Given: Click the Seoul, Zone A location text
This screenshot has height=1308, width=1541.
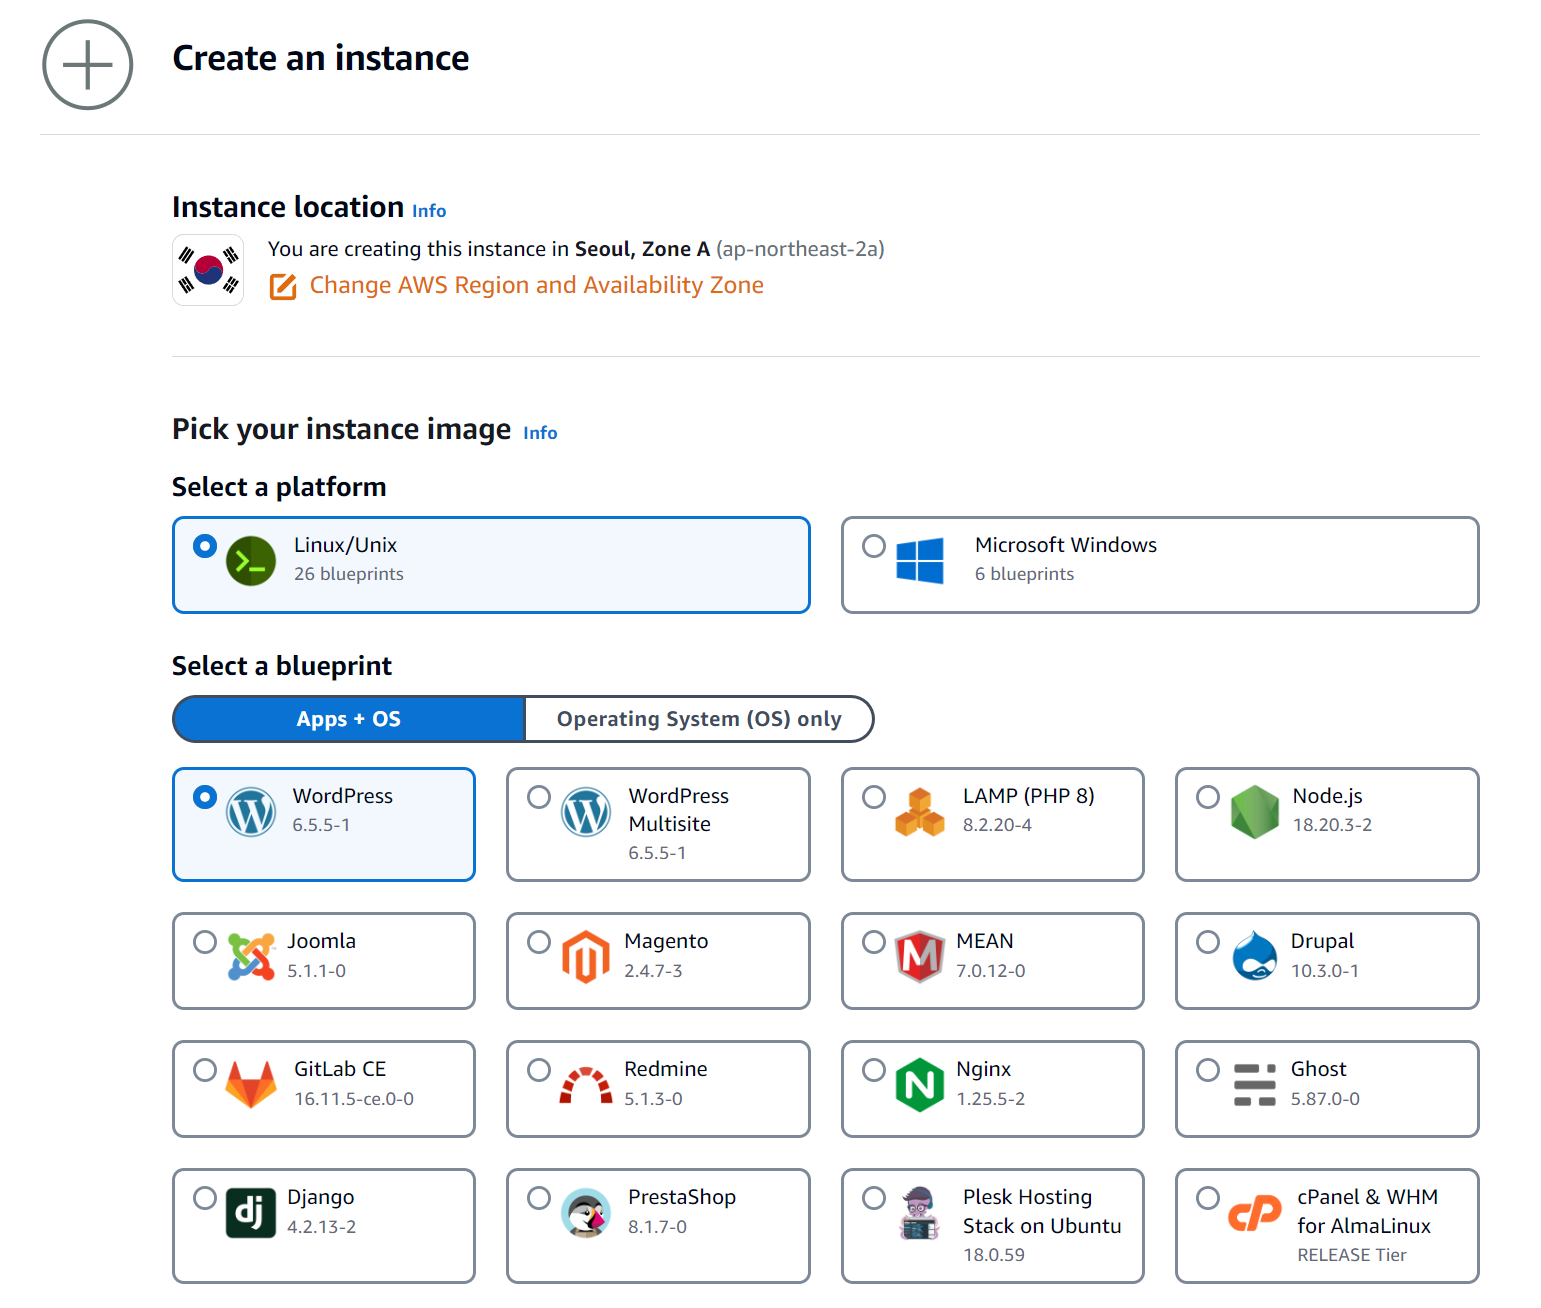Looking at the screenshot, I should coord(643,249).
